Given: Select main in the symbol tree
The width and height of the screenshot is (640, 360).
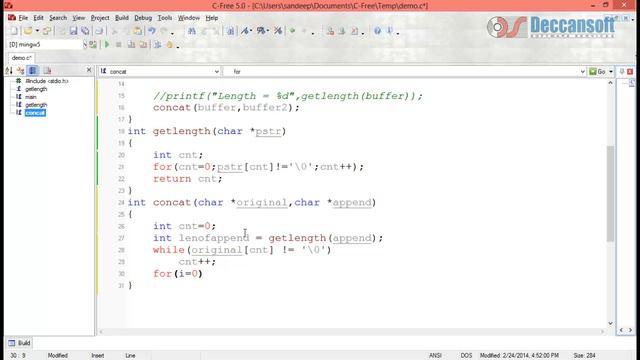Looking at the screenshot, I should [31, 97].
